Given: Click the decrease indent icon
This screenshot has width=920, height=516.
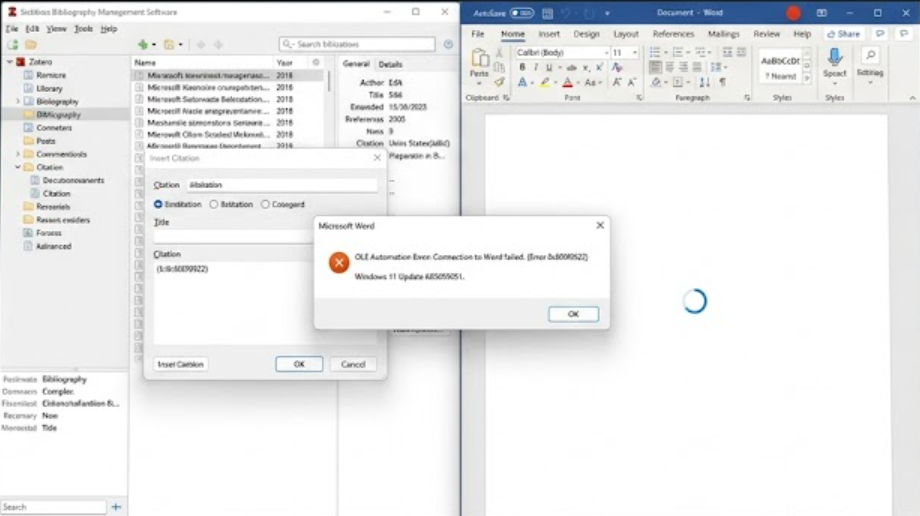Looking at the screenshot, I should [x=728, y=53].
